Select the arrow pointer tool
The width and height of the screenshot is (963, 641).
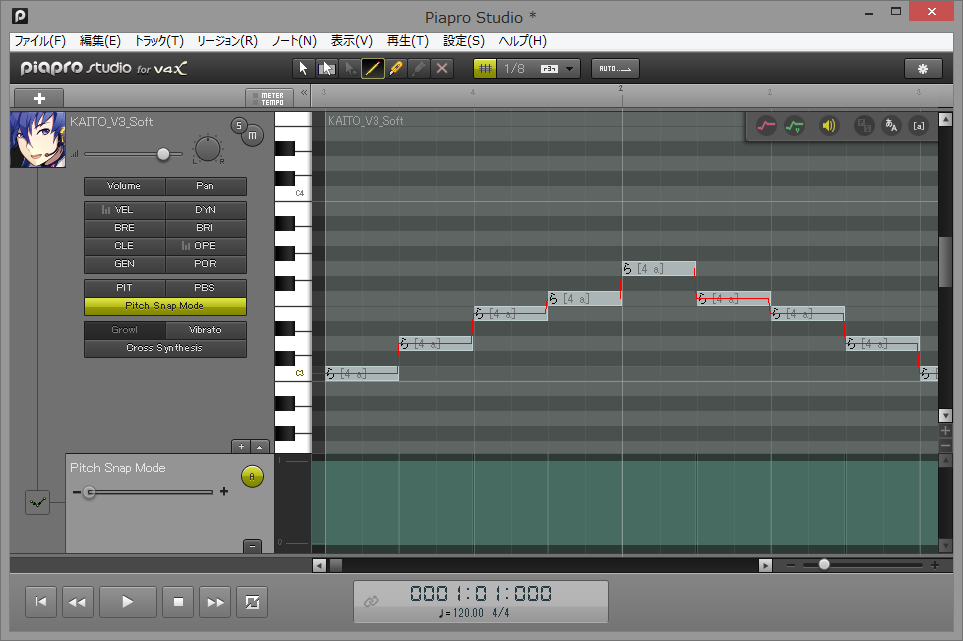coord(303,68)
